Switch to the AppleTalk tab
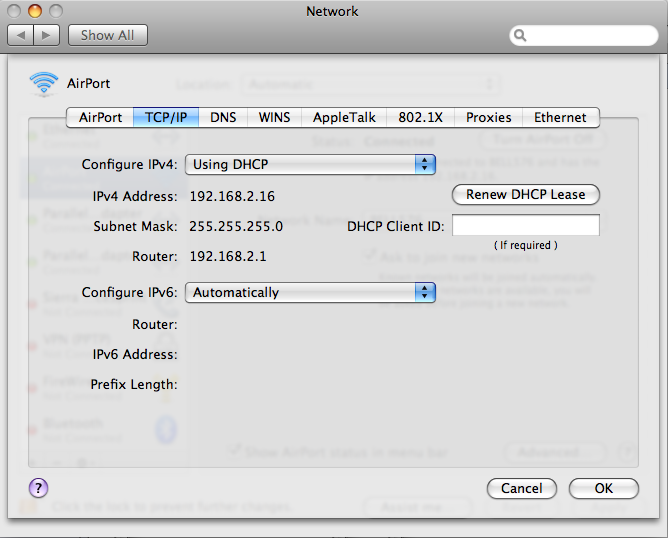Image resolution: width=668 pixels, height=538 pixels. pos(344,117)
